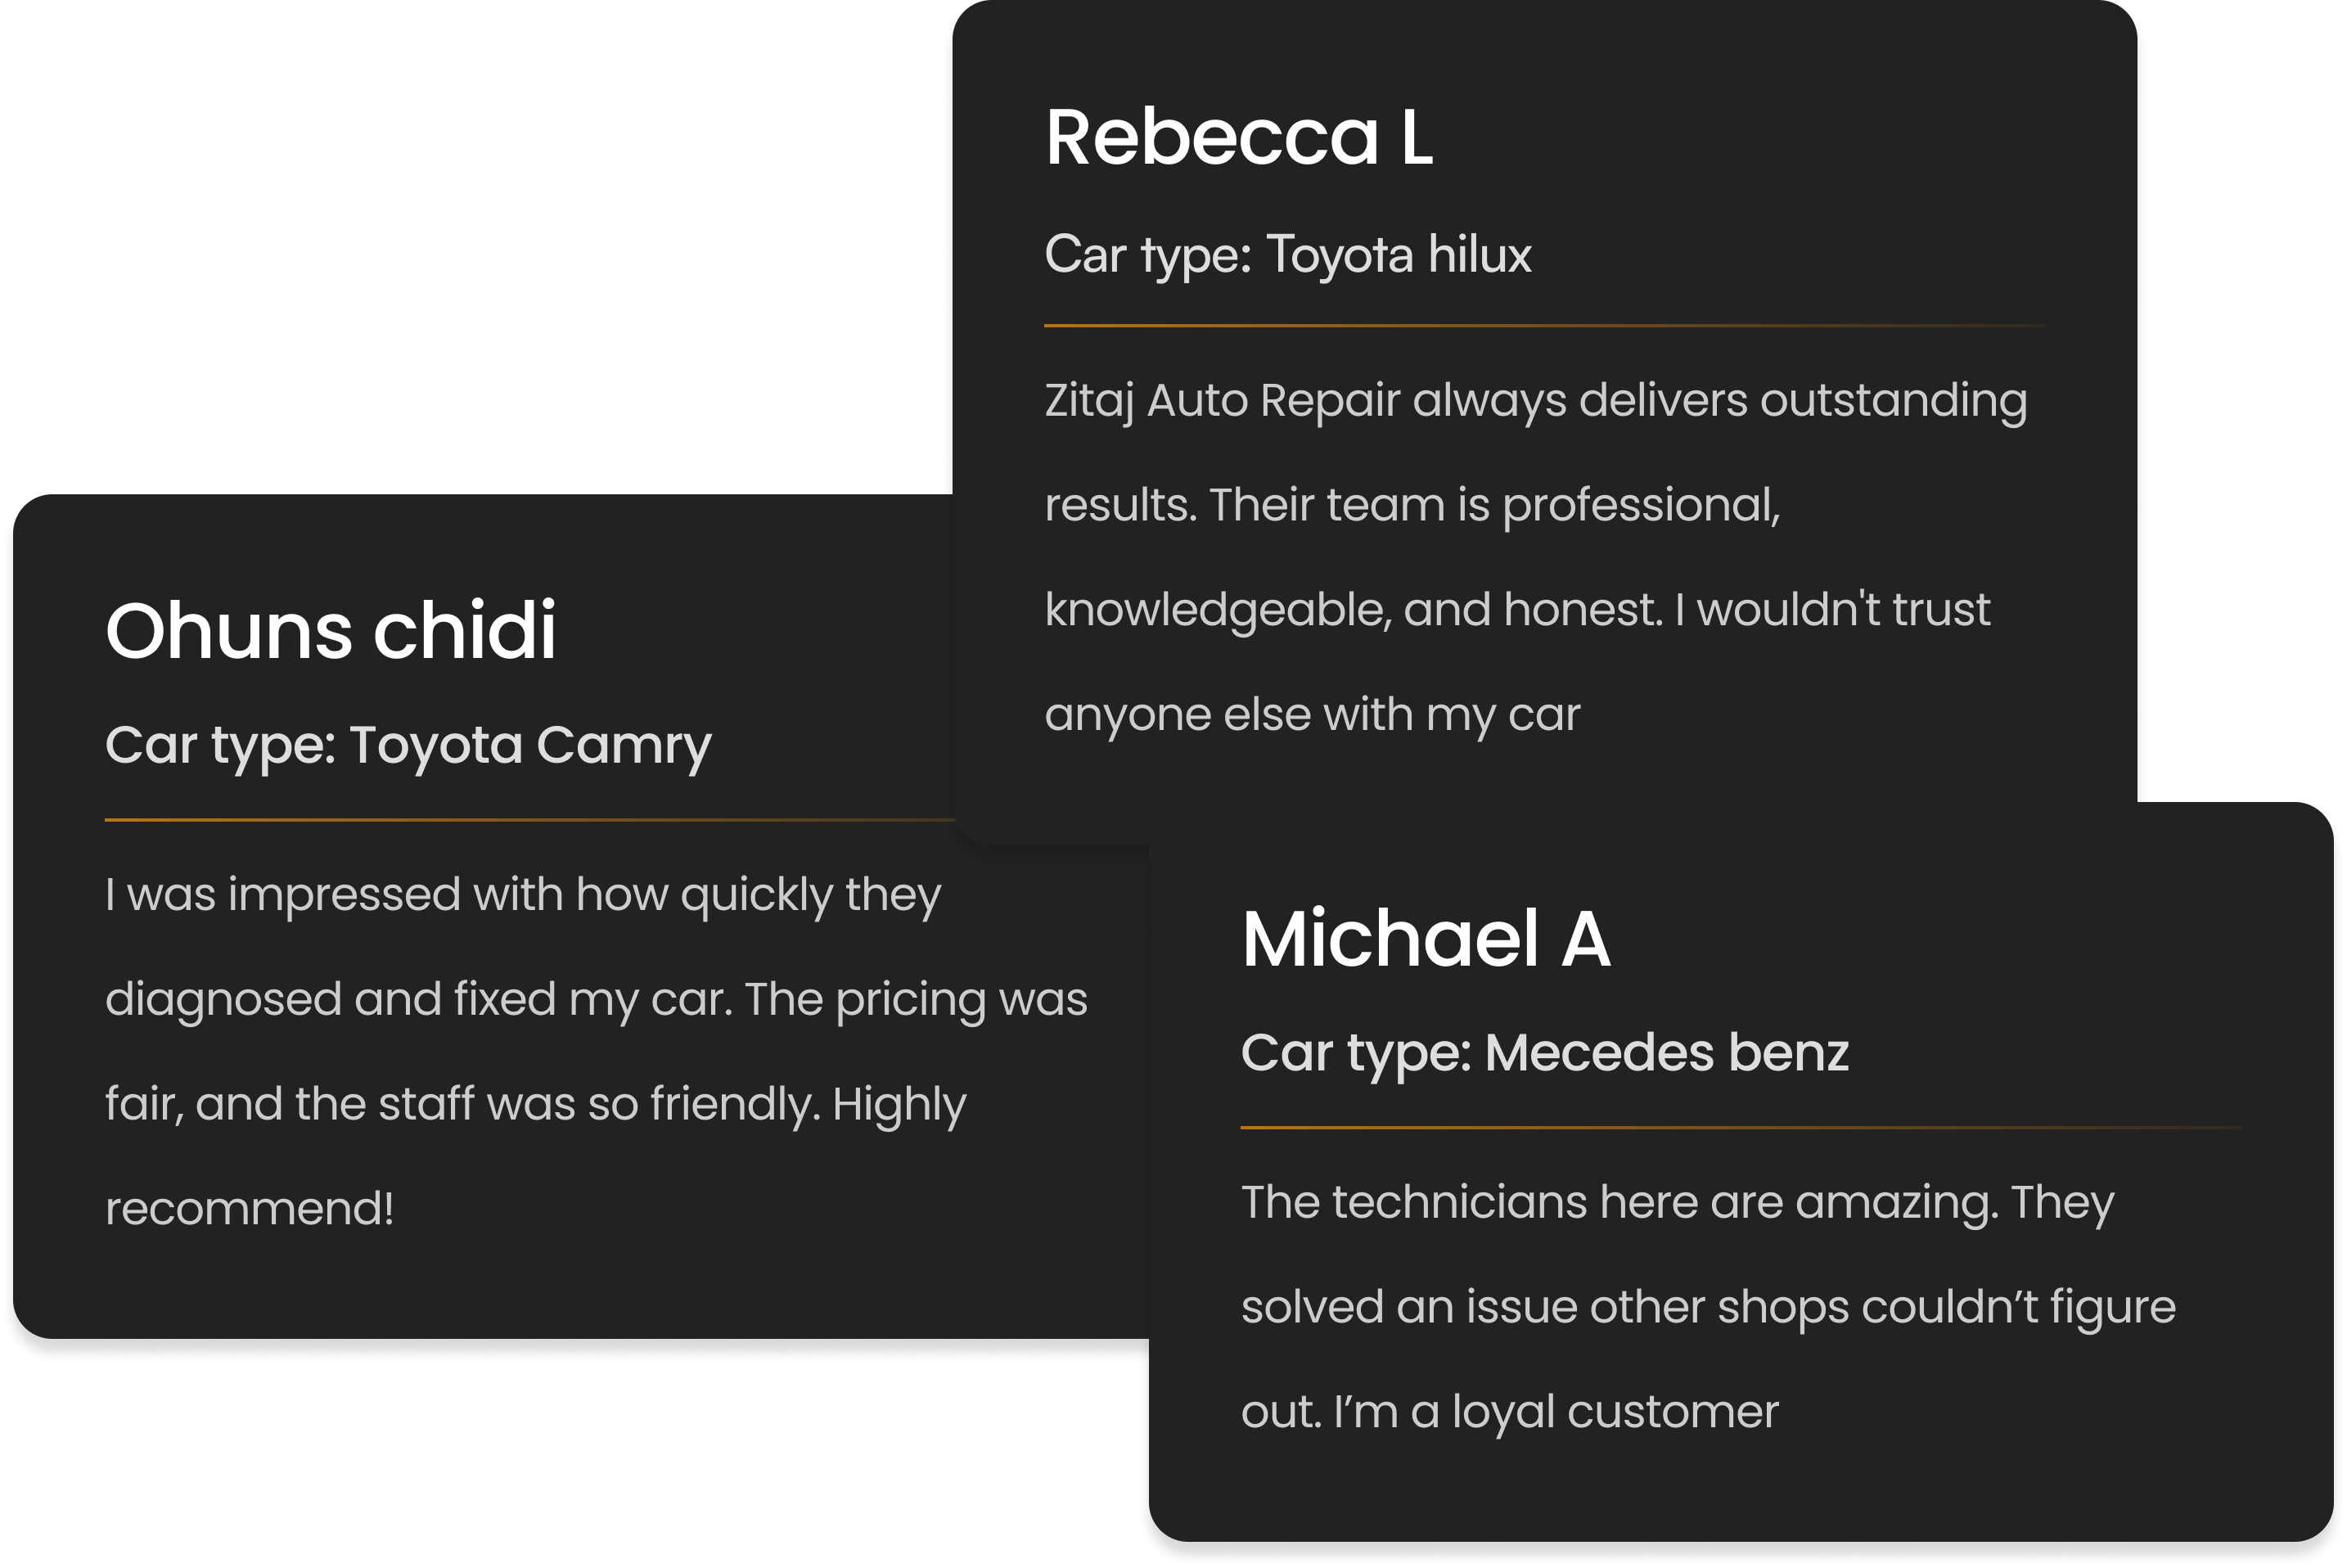Viewport: 2347px width, 1568px height.
Task: Click the Michael A reviewer name
Action: tap(1425, 939)
